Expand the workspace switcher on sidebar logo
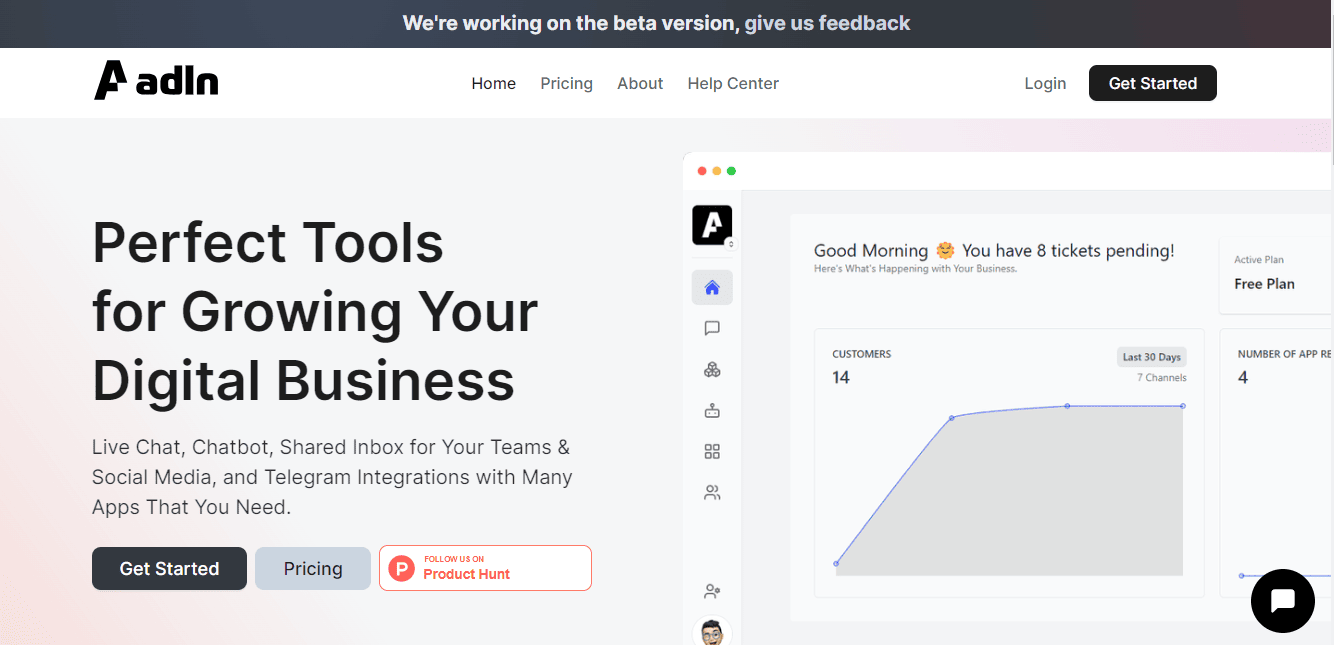Screen dimensions: 1334x645 731,243
